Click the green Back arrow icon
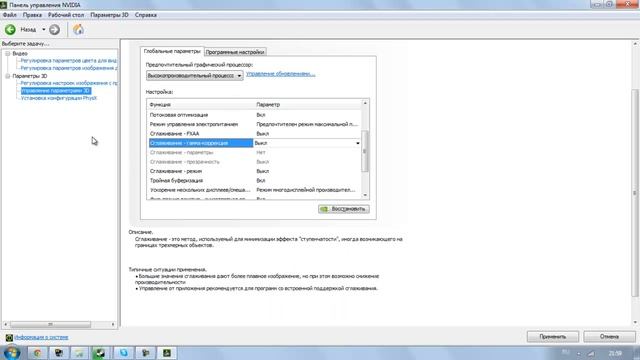This screenshot has width=640, height=360. 10,29
